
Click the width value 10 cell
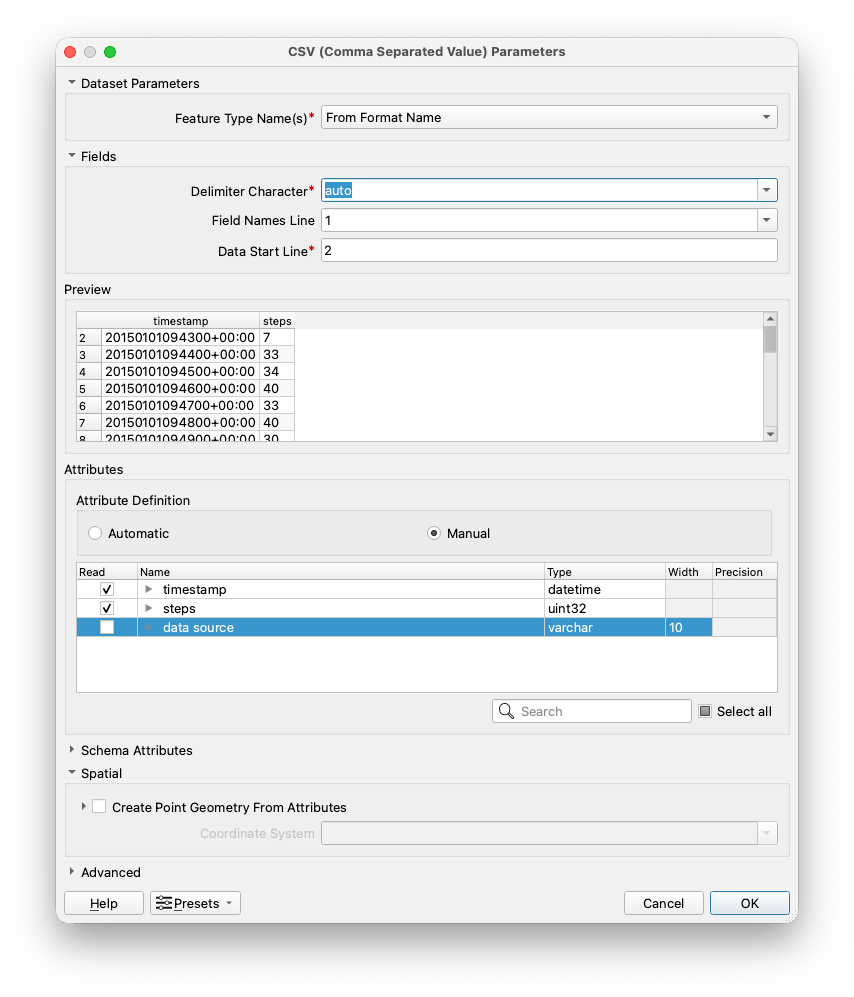pyautogui.click(x=689, y=628)
